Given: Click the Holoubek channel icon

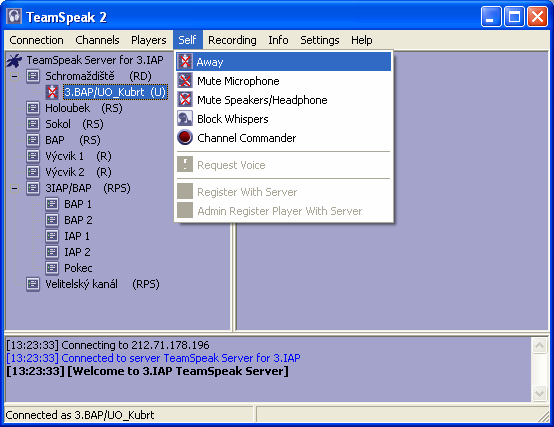Looking at the screenshot, I should click(x=33, y=108).
